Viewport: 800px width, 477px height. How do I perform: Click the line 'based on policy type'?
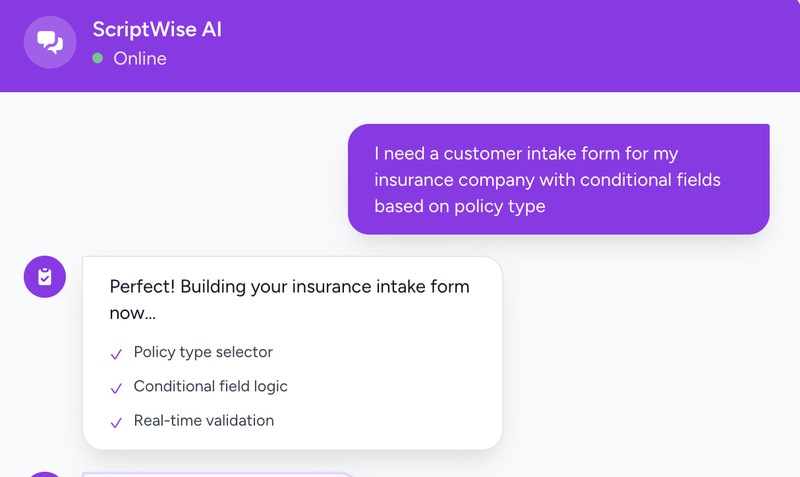click(460, 206)
